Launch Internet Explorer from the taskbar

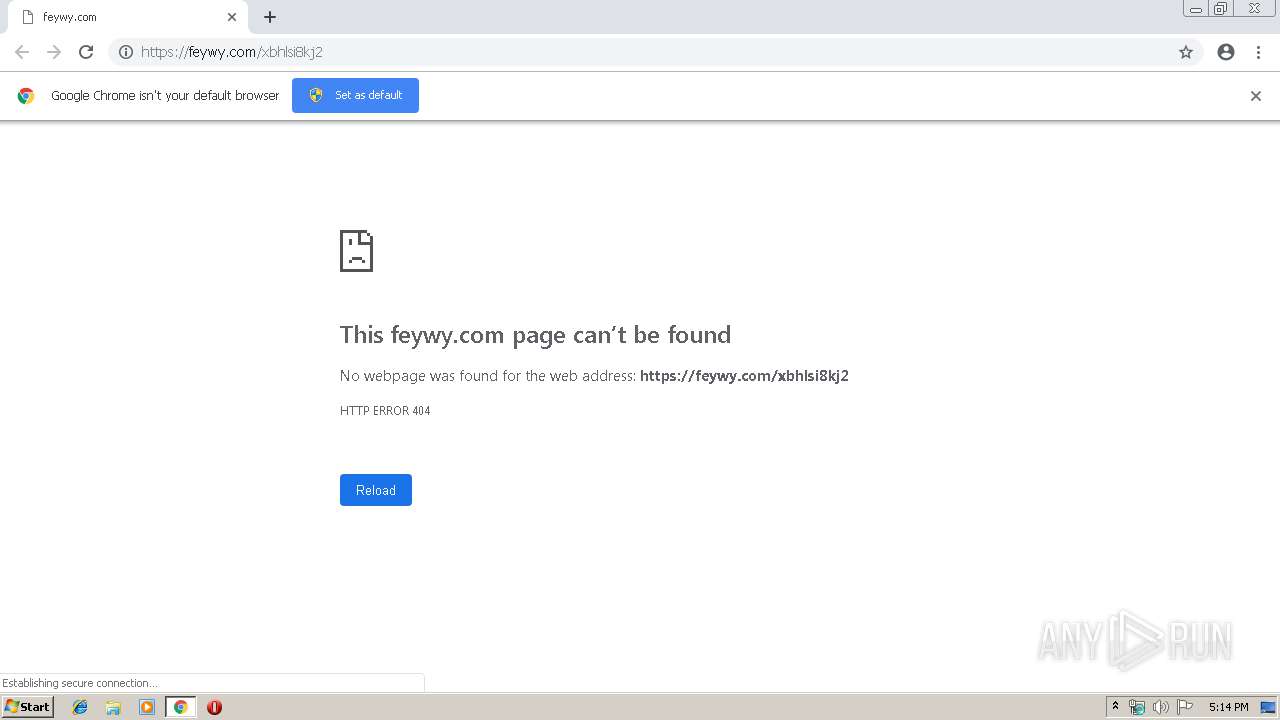(x=80, y=707)
